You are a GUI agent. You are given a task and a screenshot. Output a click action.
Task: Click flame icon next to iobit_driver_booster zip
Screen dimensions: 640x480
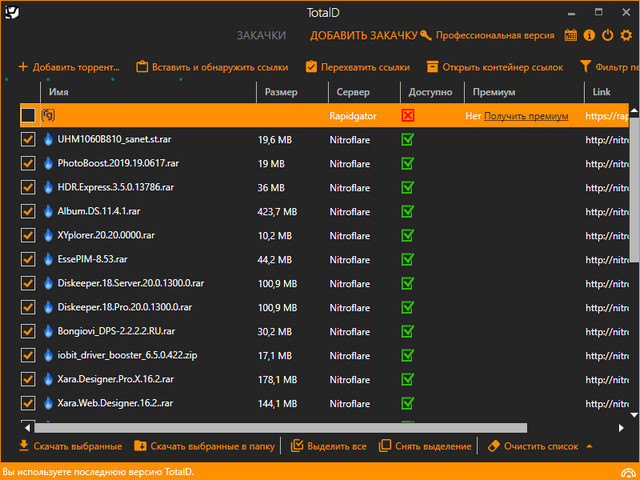49,356
